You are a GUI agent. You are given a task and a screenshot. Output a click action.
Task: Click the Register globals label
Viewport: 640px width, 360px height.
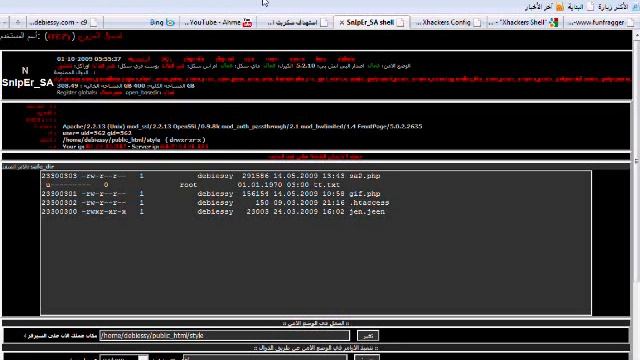[x=77, y=93]
